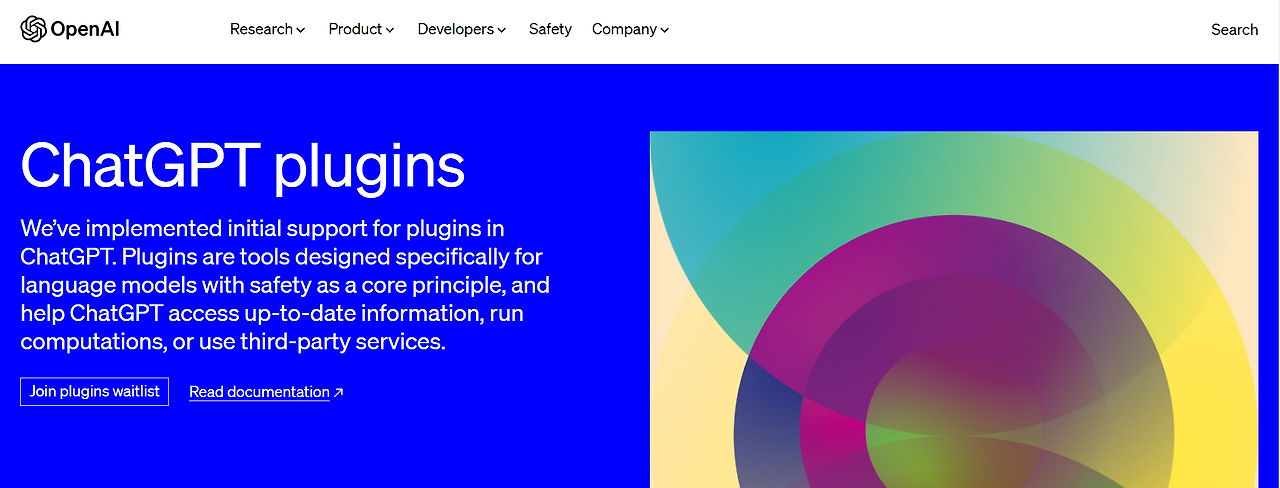Expand the Company menu
The image size is (1280, 488).
[x=630, y=29]
